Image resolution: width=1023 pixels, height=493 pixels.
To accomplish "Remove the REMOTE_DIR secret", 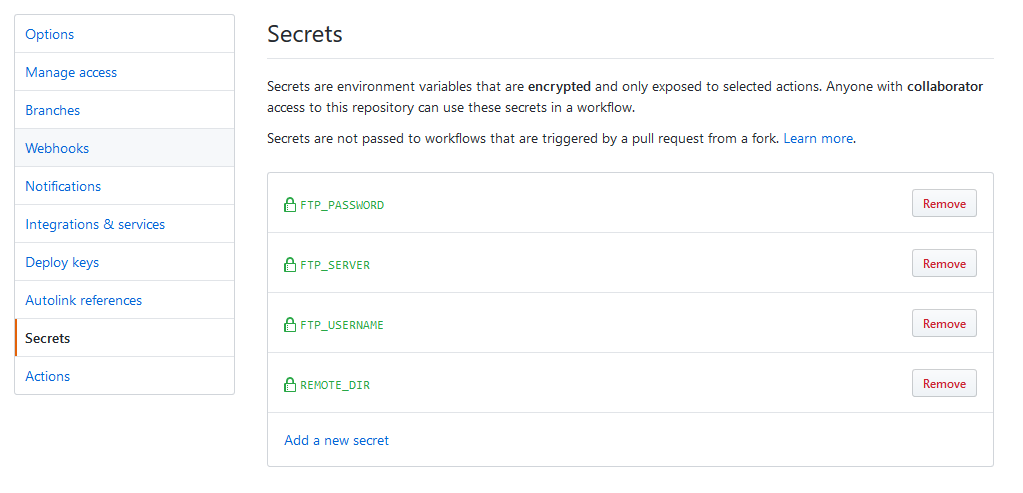I will click(944, 383).
